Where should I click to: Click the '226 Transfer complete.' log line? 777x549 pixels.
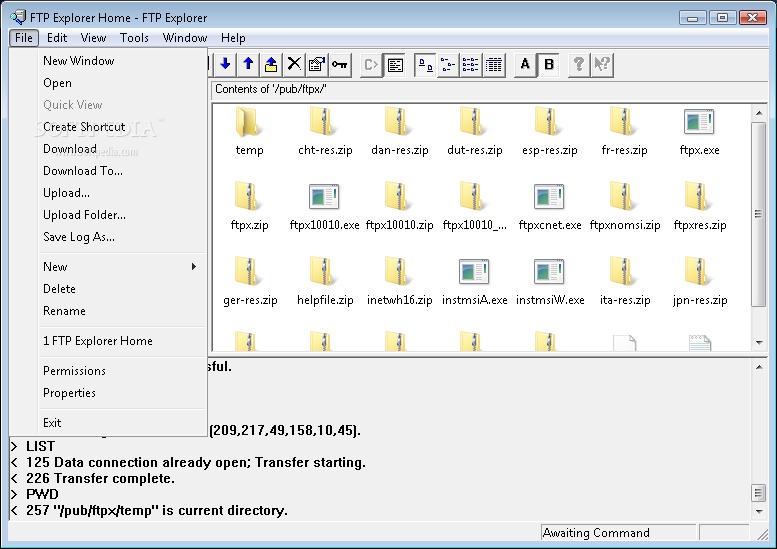(x=100, y=479)
